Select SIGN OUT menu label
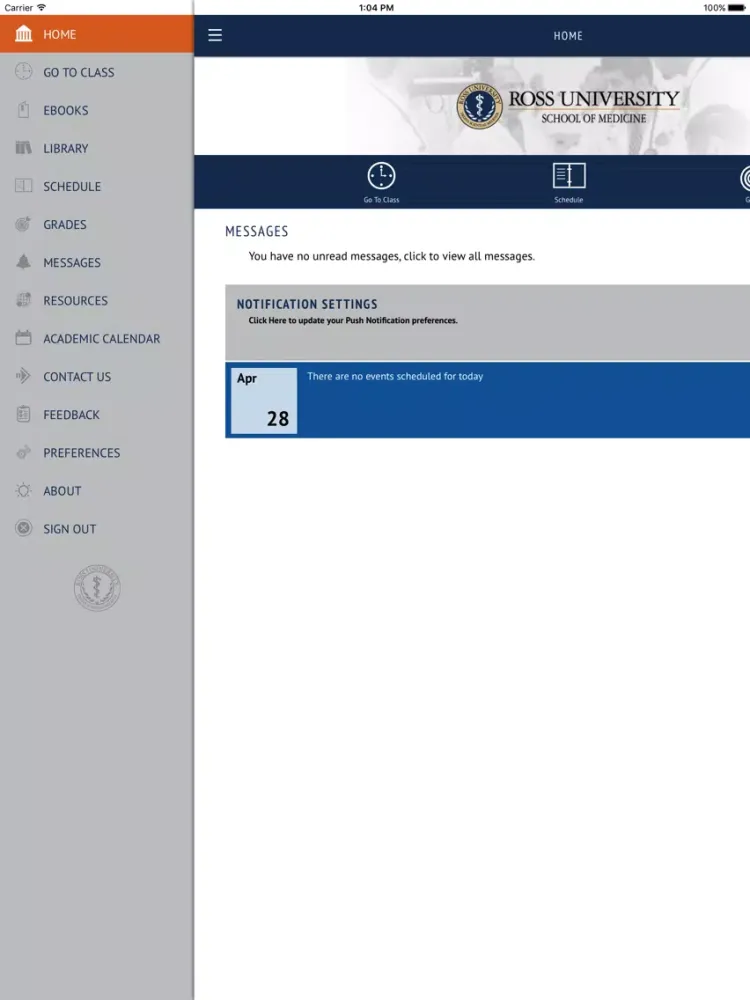Screen dimensions: 750x1000 (70, 529)
